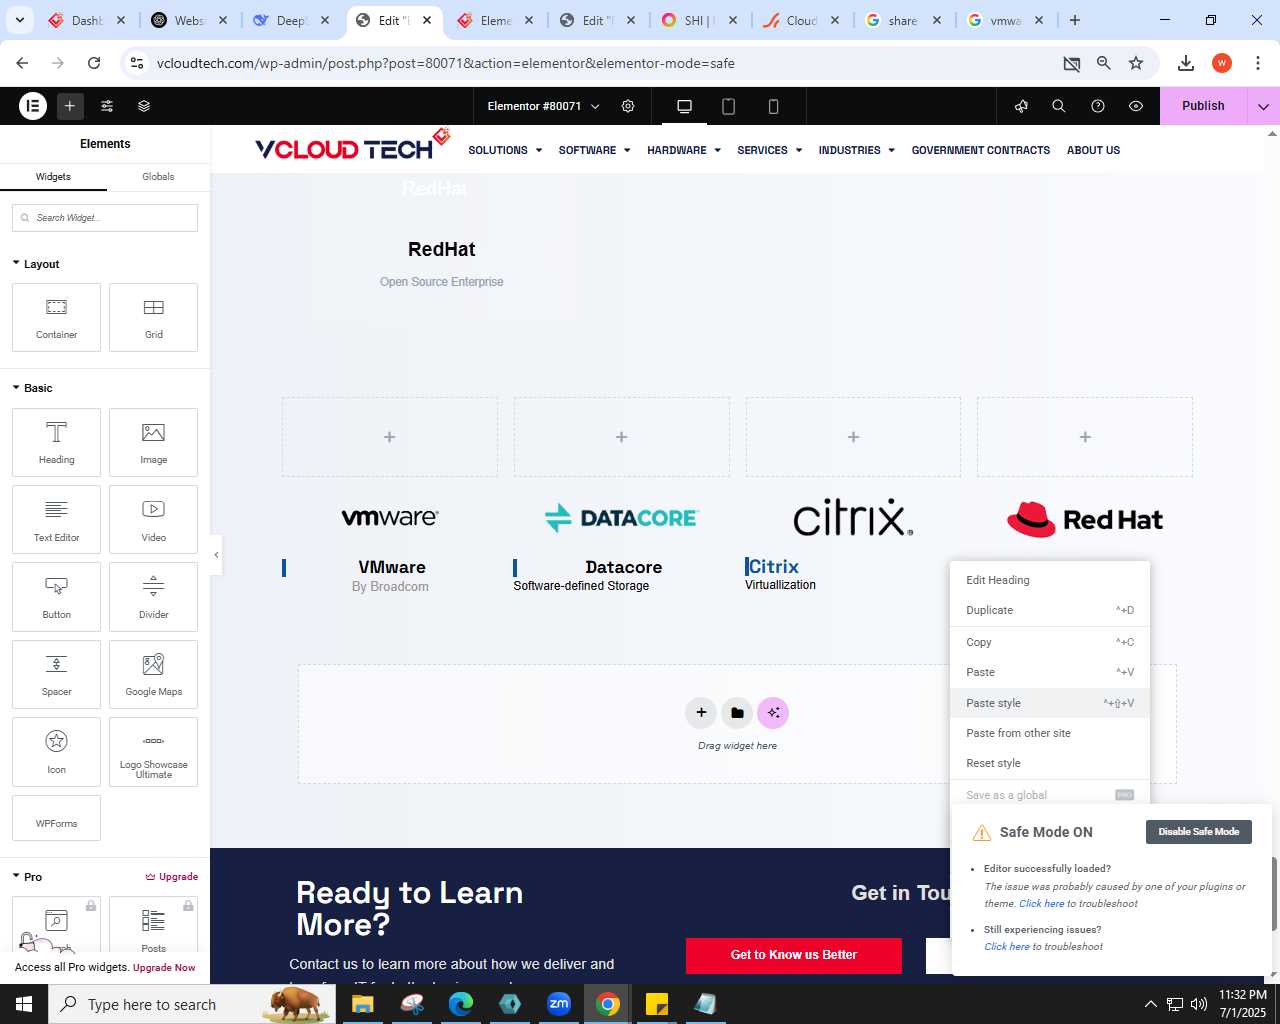Select the Container widget
Screen dimensions: 1280x1024
(x=57, y=318)
